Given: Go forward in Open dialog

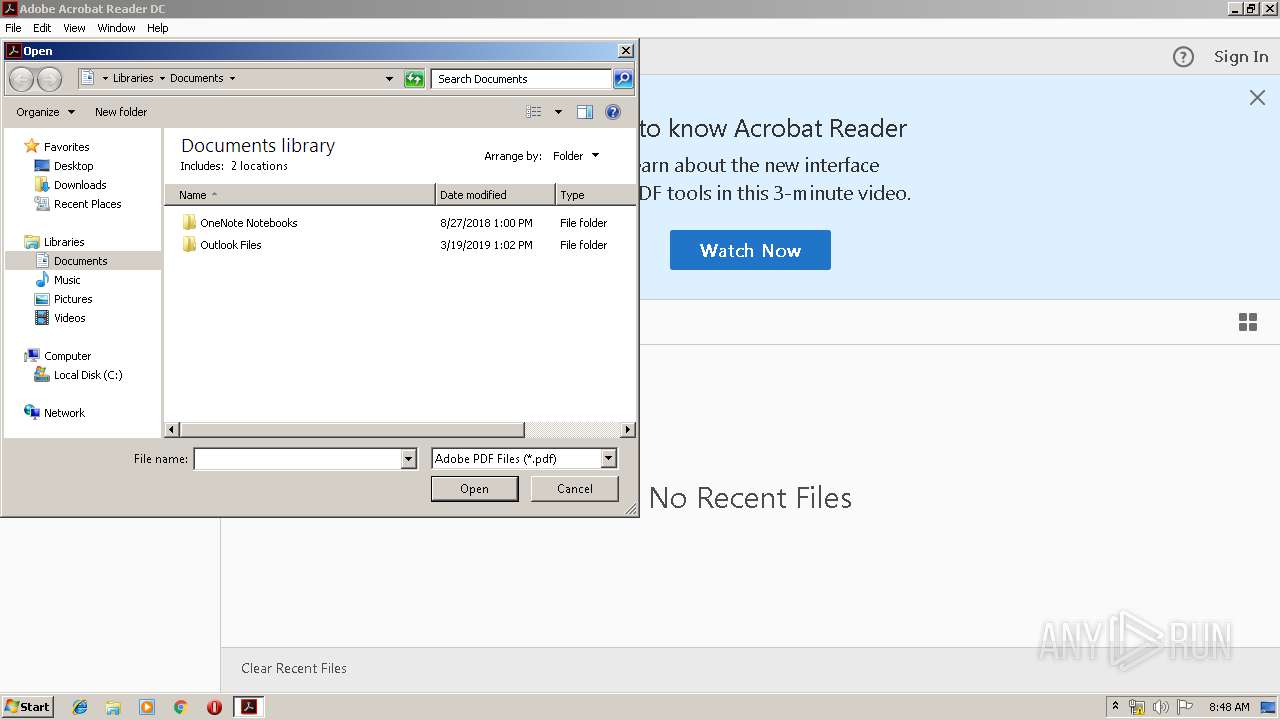Looking at the screenshot, I should pyautogui.click(x=49, y=79).
